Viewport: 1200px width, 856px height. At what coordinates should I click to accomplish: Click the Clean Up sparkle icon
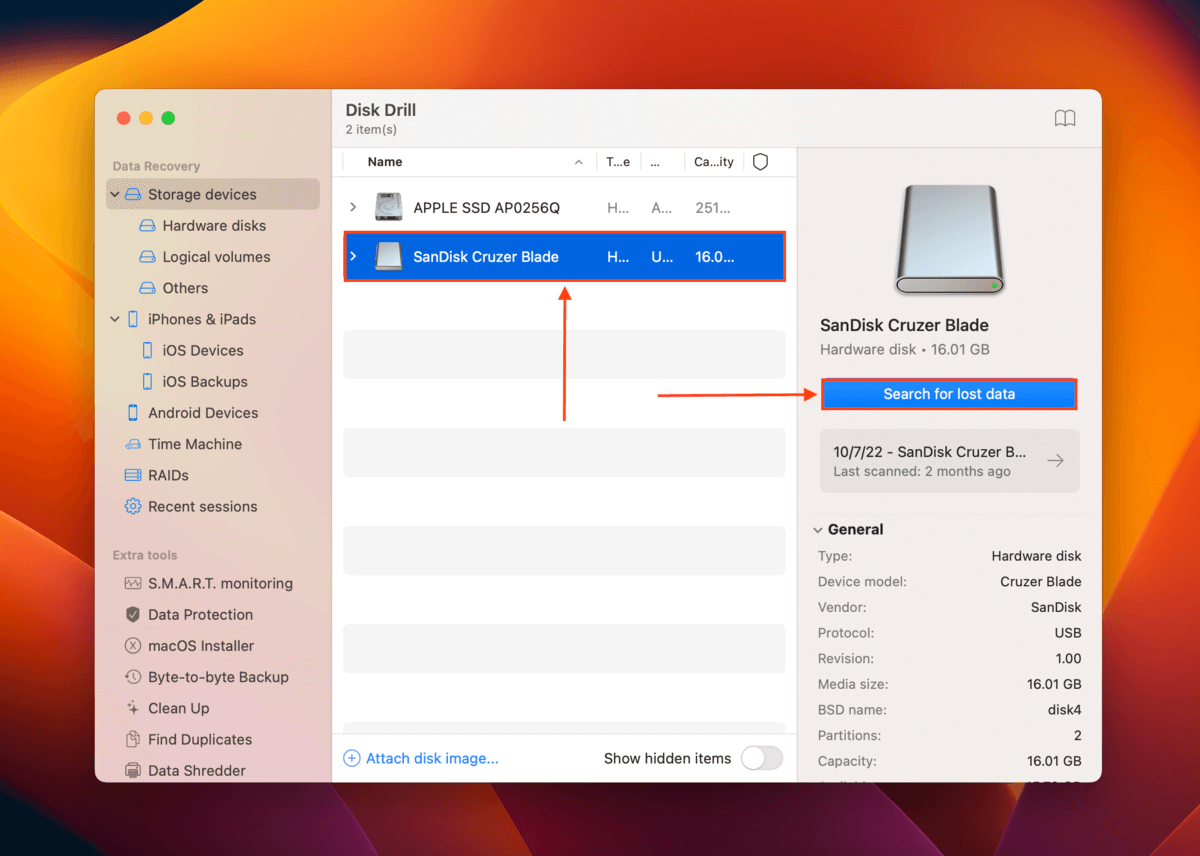pos(133,708)
